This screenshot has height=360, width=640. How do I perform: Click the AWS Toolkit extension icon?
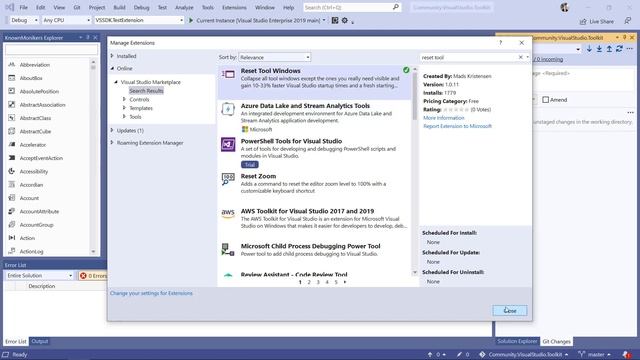[228, 213]
